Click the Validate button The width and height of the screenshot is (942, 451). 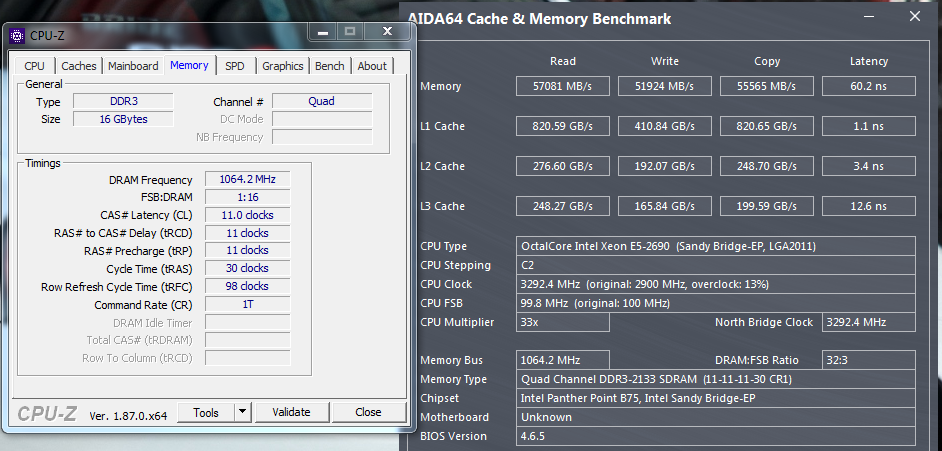click(x=291, y=413)
